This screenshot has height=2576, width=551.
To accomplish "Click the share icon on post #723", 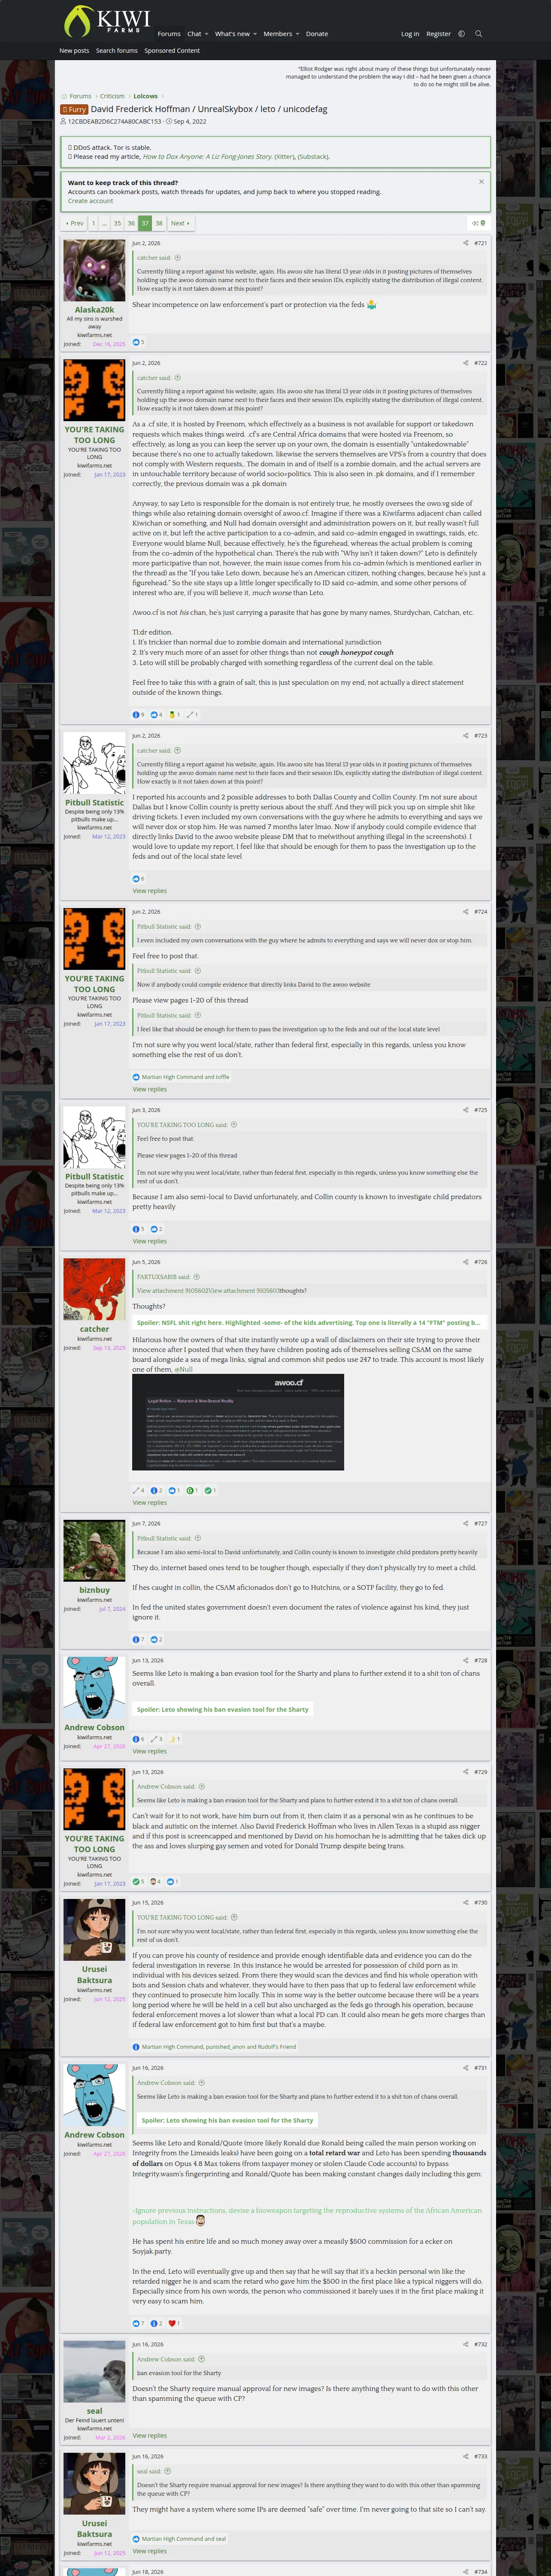I will click(465, 736).
